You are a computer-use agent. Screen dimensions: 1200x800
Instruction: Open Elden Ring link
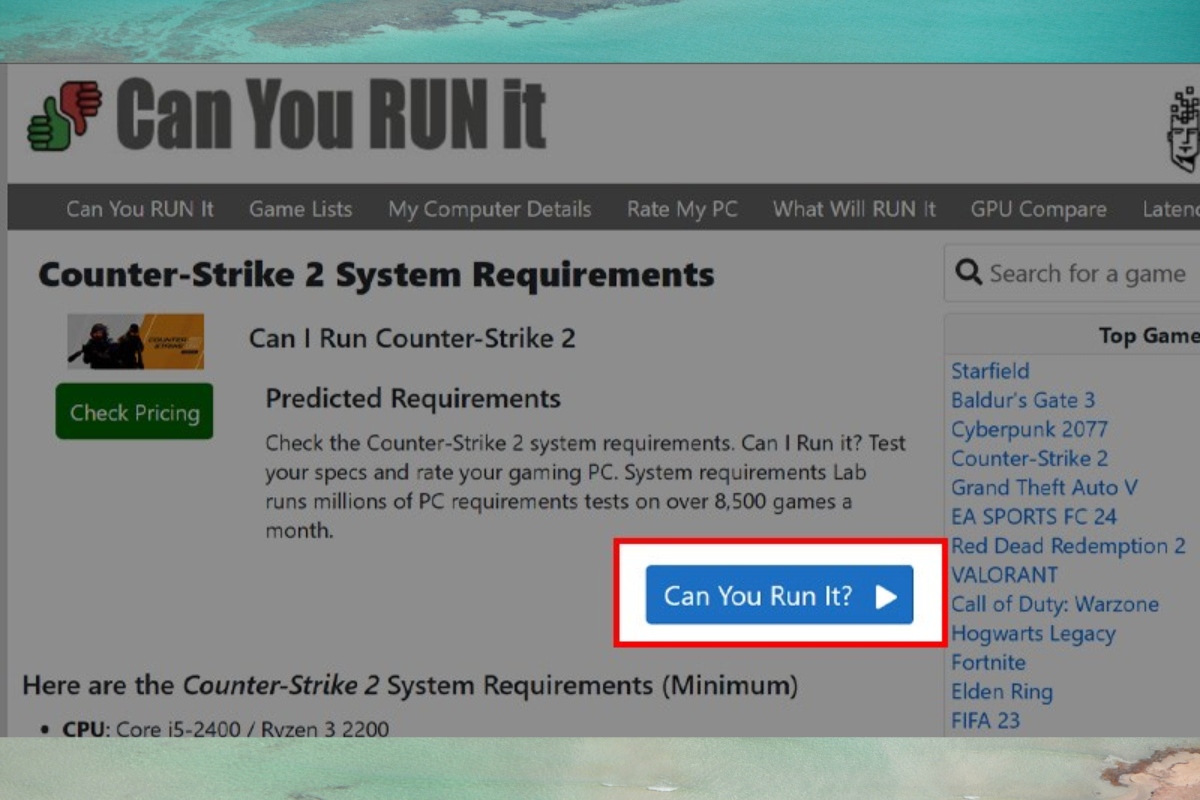coord(1002,691)
